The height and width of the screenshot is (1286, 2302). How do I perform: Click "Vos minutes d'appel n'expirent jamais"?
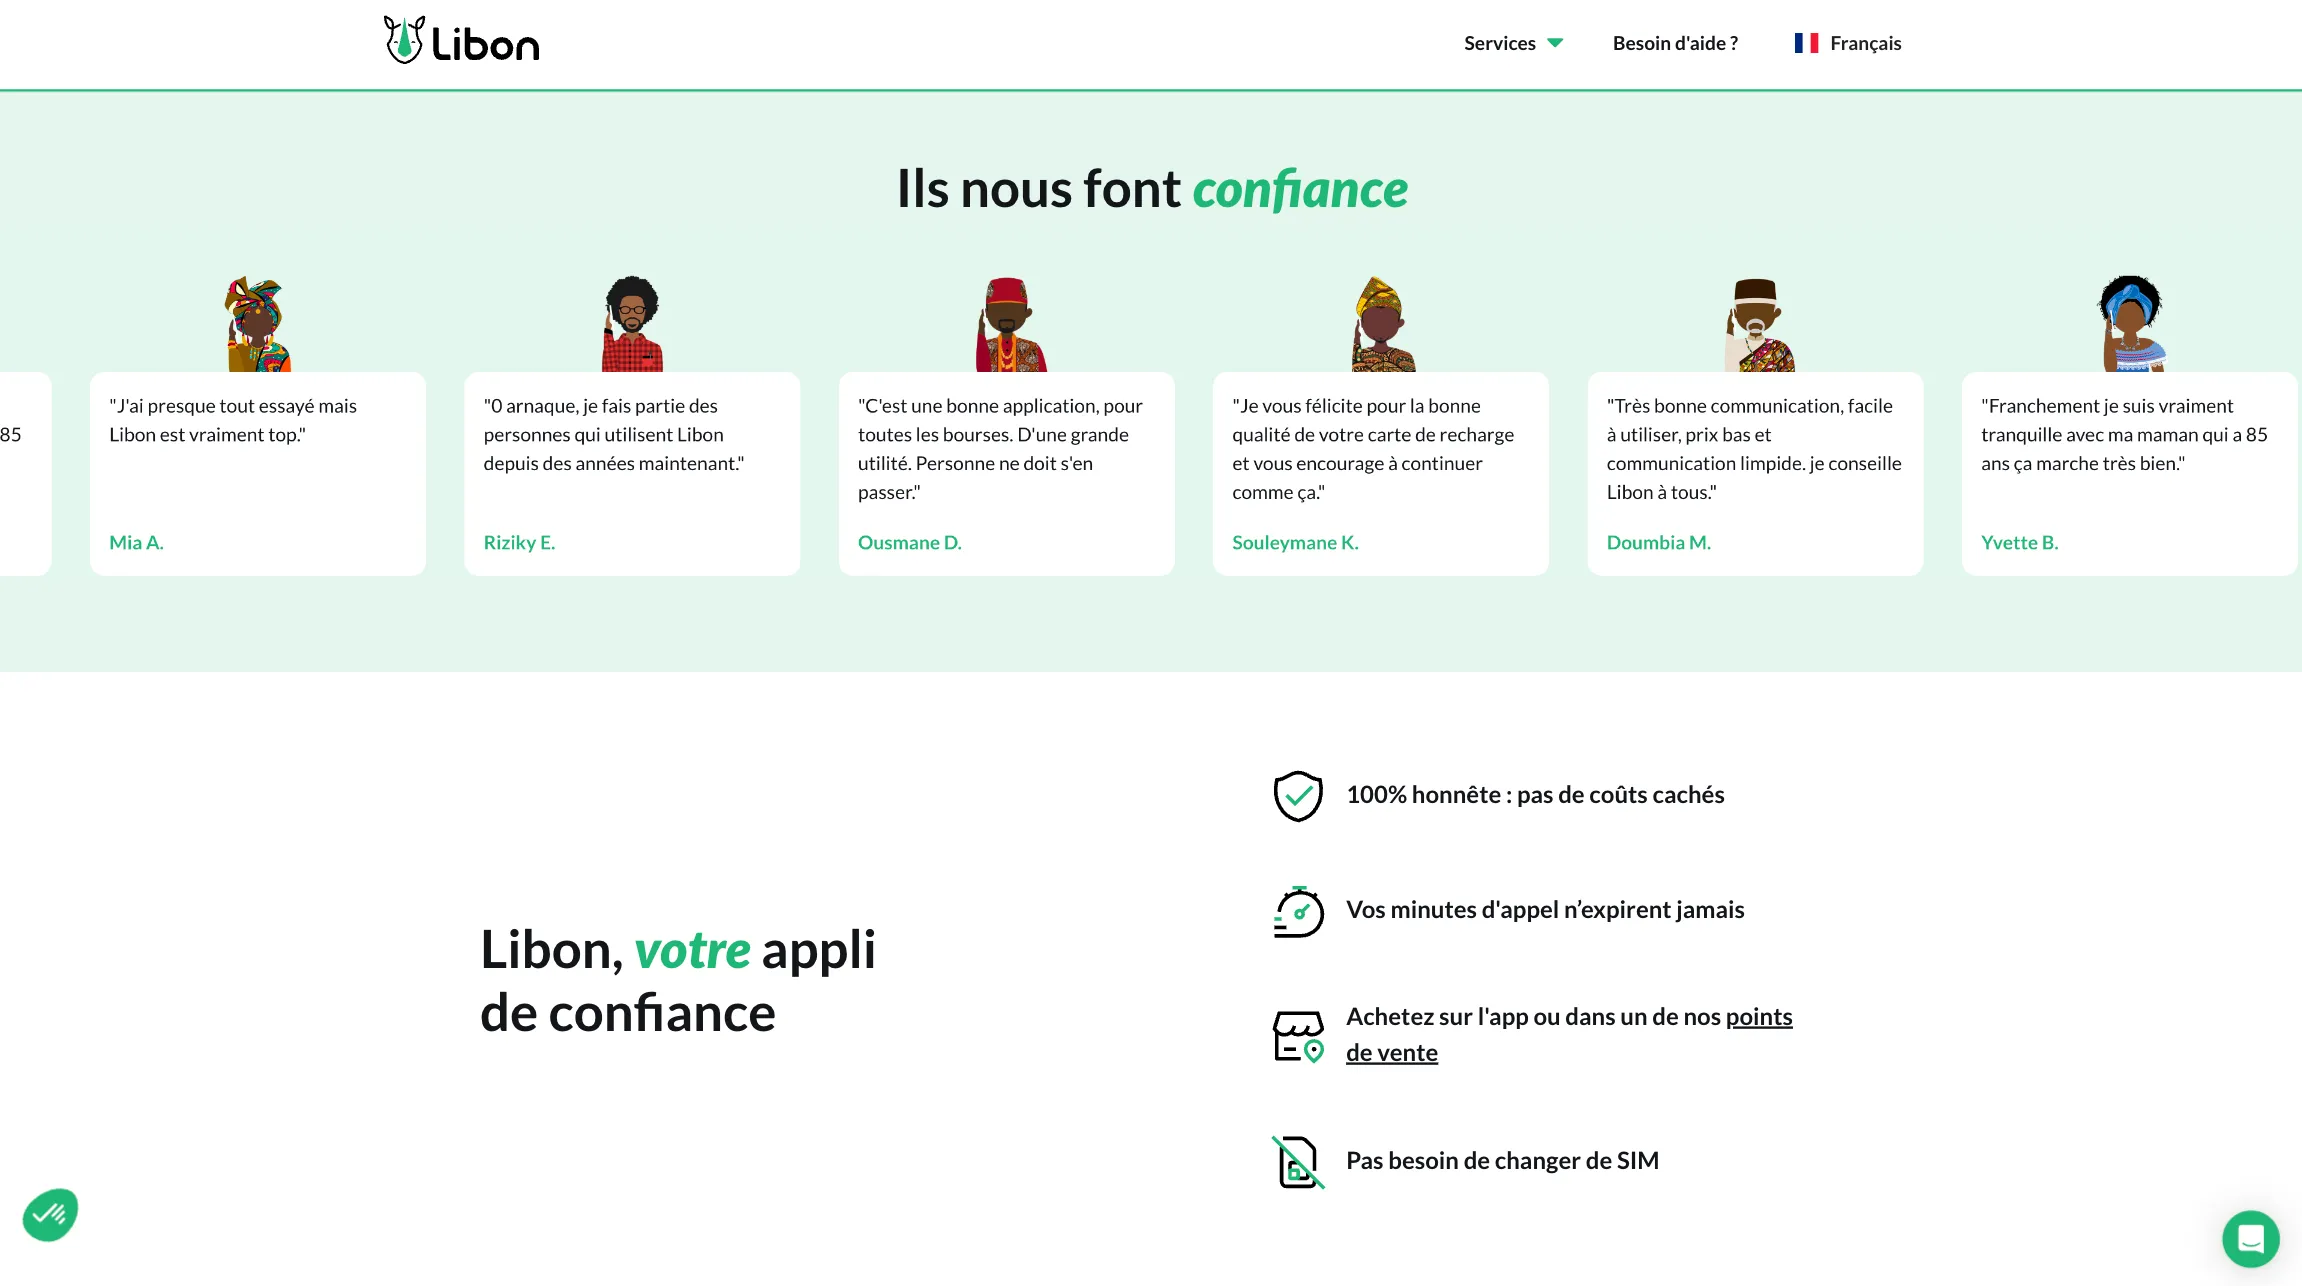point(1545,910)
